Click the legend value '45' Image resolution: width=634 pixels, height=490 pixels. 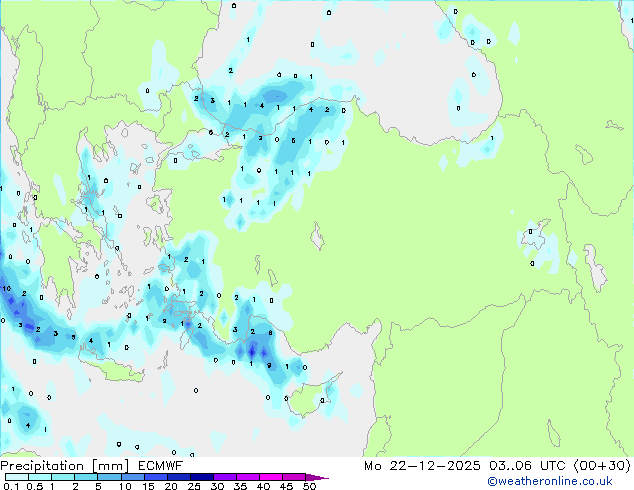click(x=286, y=486)
